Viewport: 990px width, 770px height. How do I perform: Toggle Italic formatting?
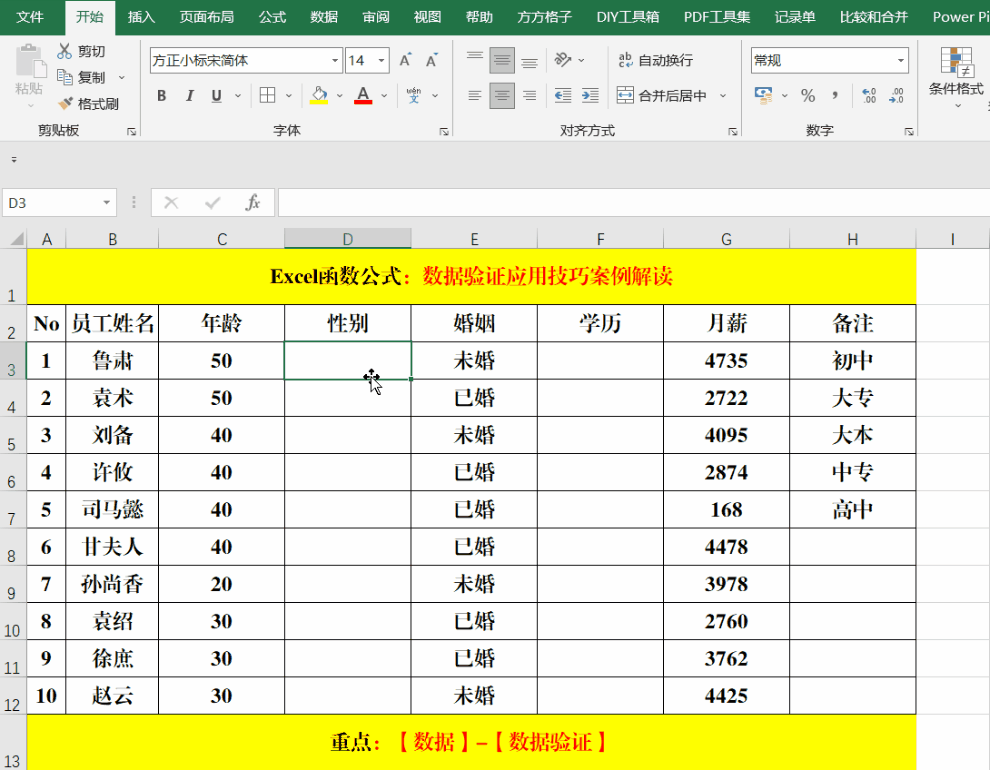click(189, 95)
